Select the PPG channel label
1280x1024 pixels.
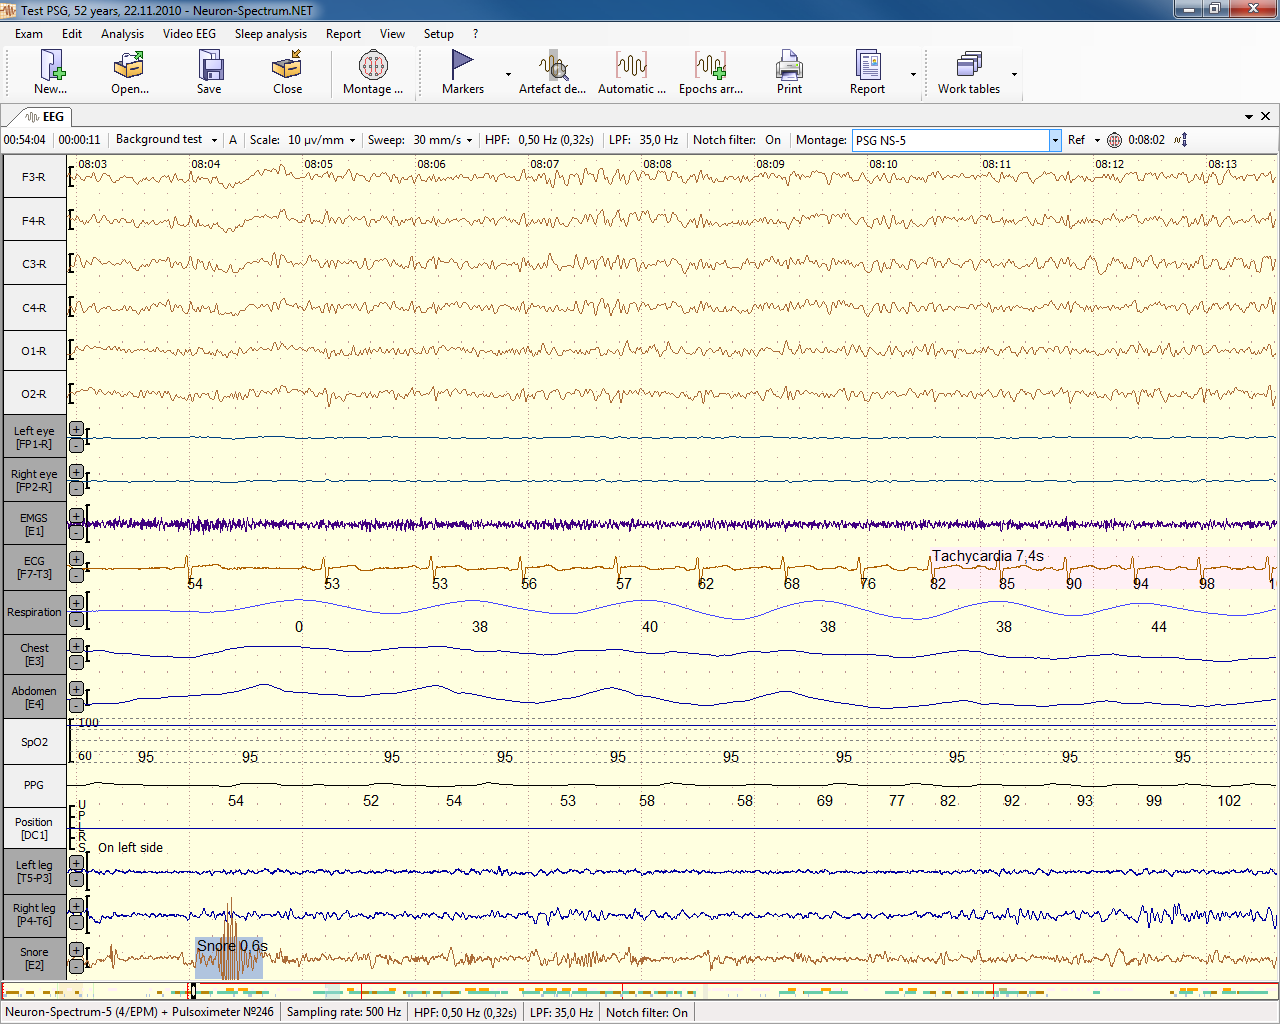(x=34, y=785)
